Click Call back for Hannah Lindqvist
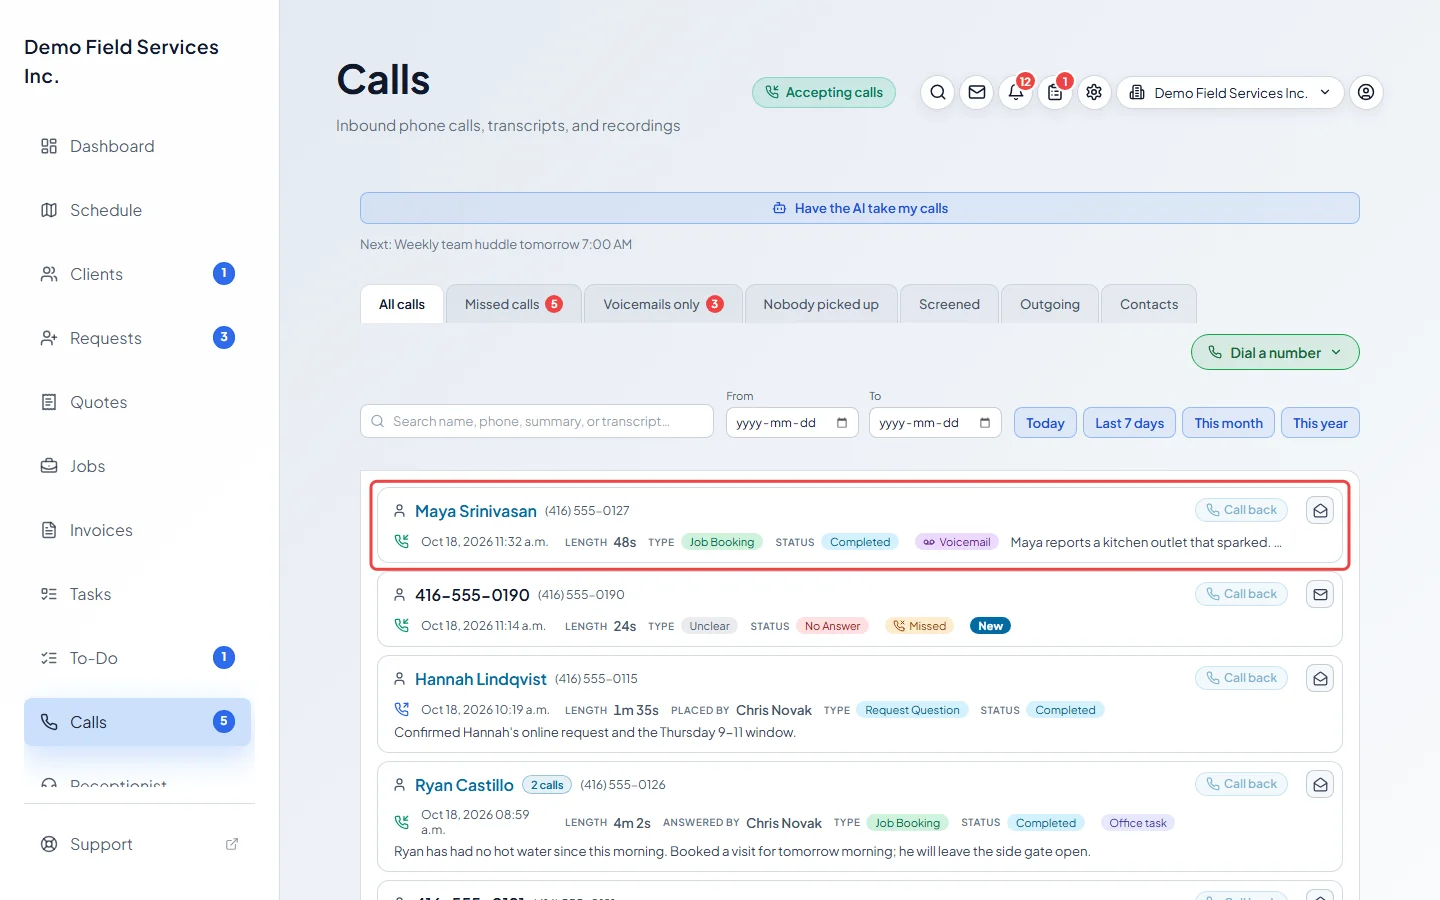1440x900 pixels. (x=1241, y=678)
